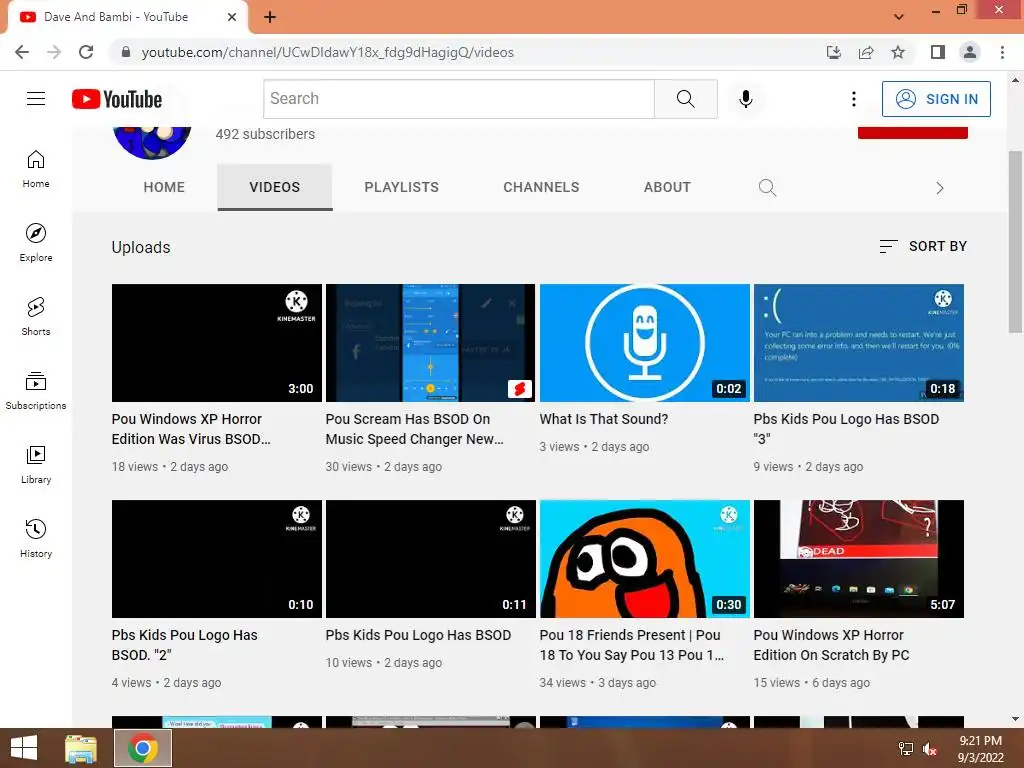Open the 3:00 Pou Windows XP Horror thumbnail
This screenshot has width=1024, height=768.
tap(217, 343)
